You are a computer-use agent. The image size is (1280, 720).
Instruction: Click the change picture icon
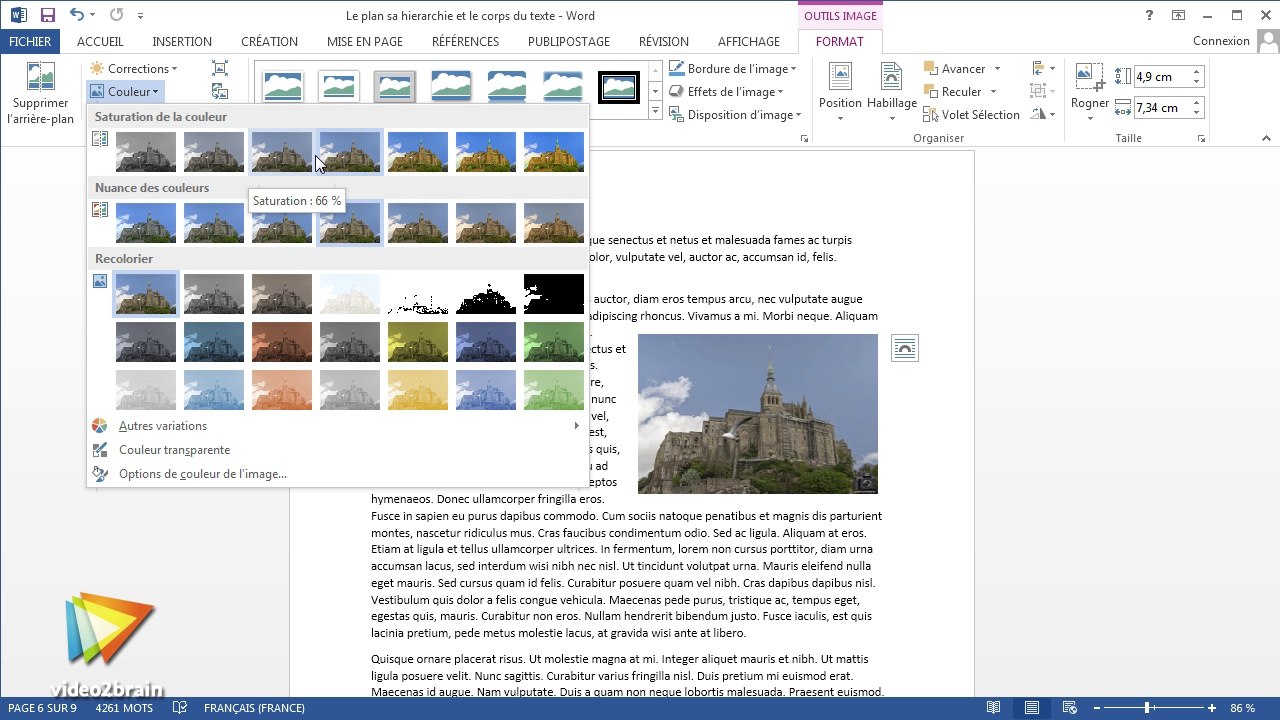(220, 91)
